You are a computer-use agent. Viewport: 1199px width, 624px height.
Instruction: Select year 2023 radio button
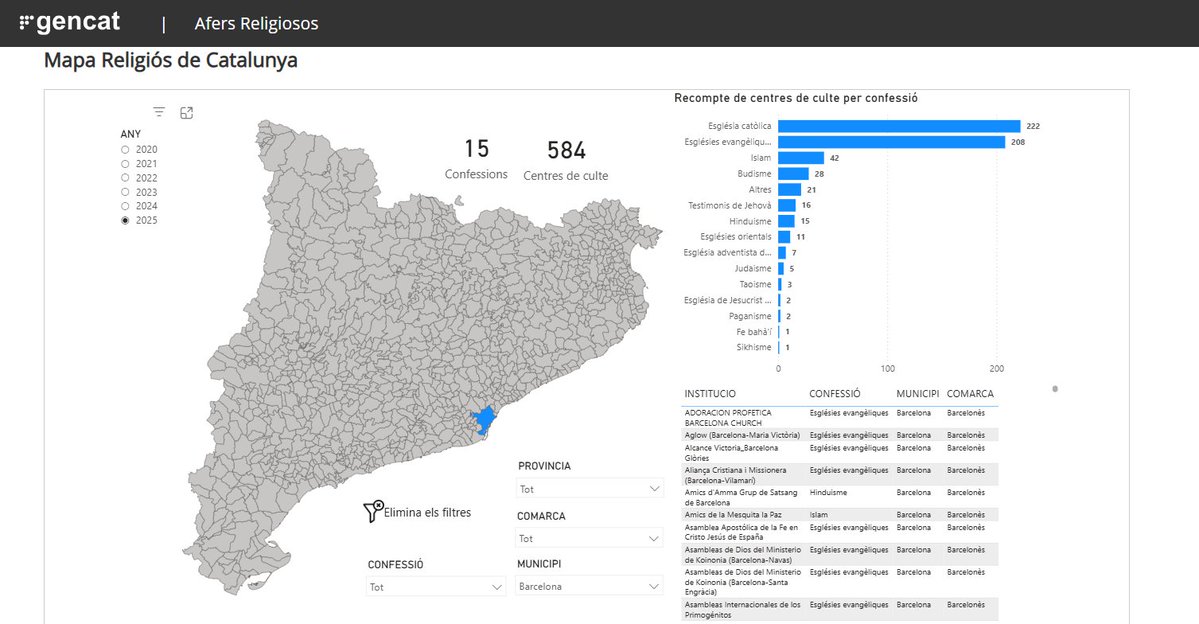point(125,192)
